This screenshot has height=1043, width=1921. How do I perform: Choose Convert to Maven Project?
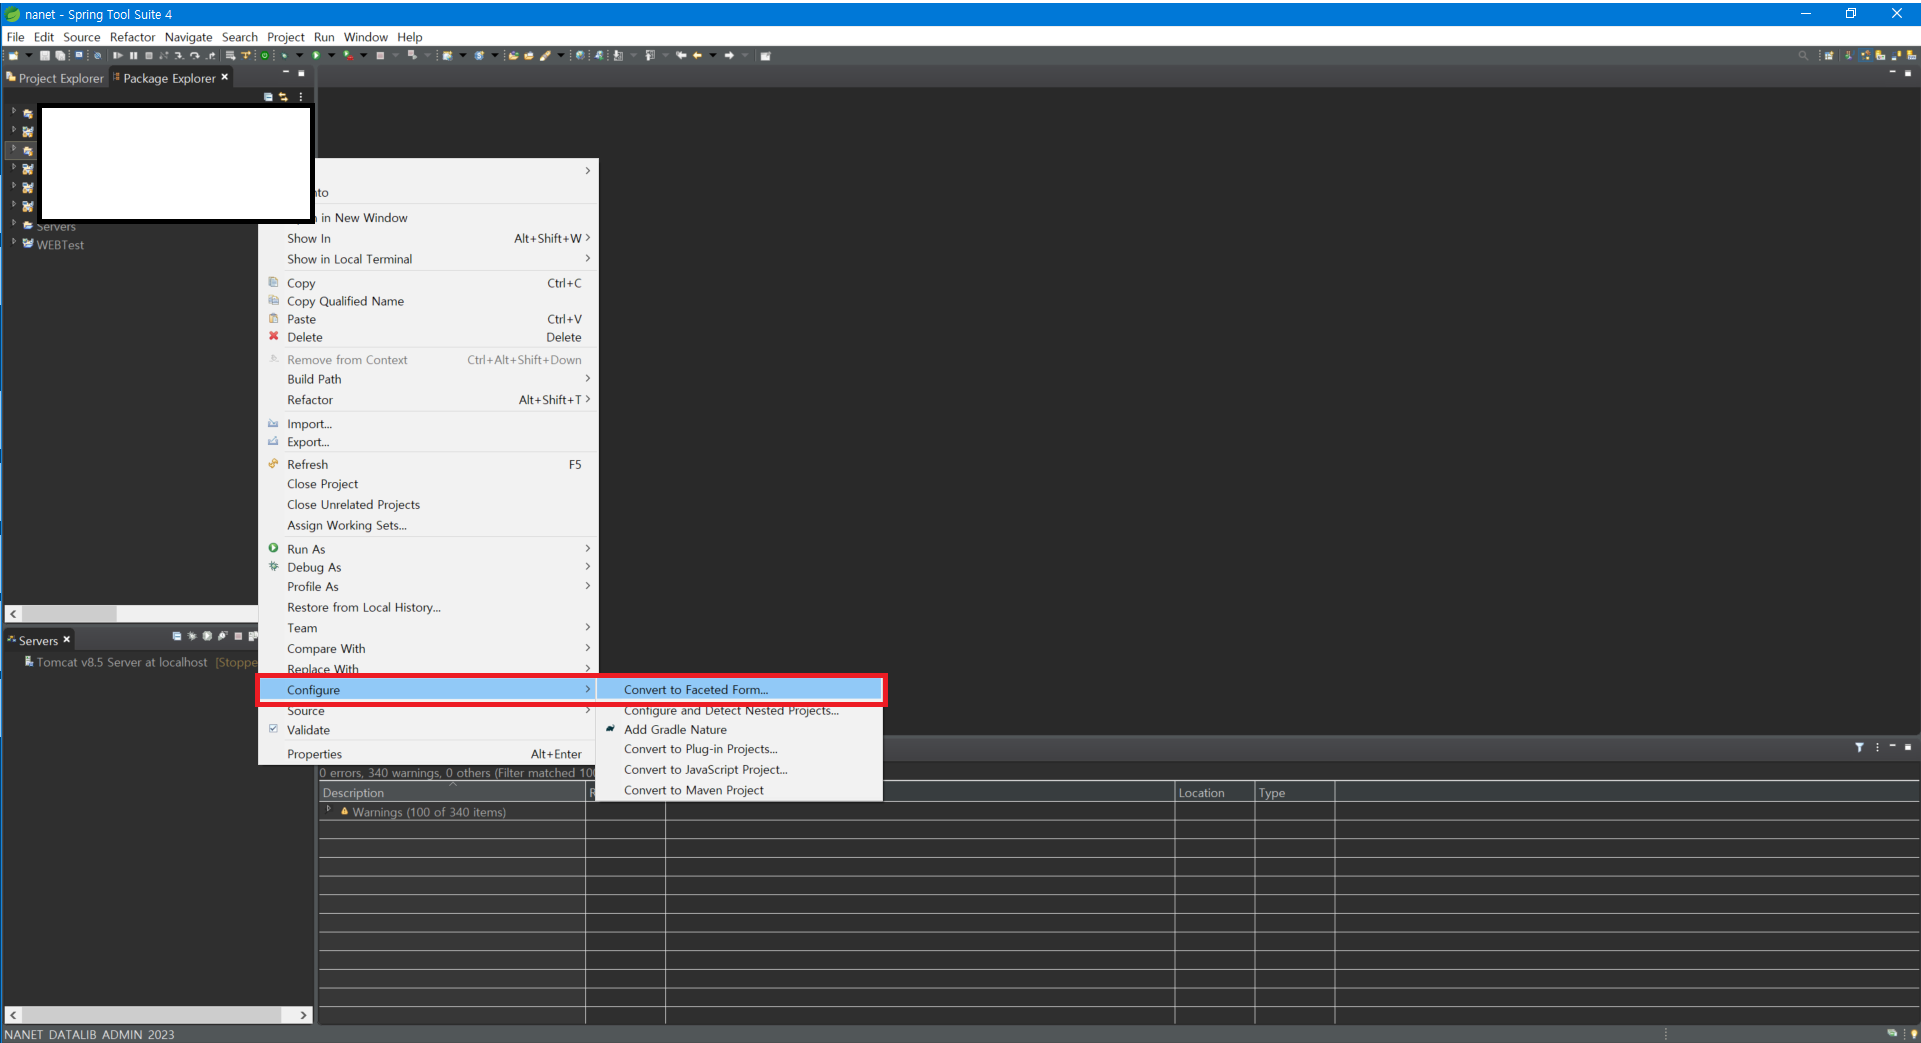[x=740, y=790]
